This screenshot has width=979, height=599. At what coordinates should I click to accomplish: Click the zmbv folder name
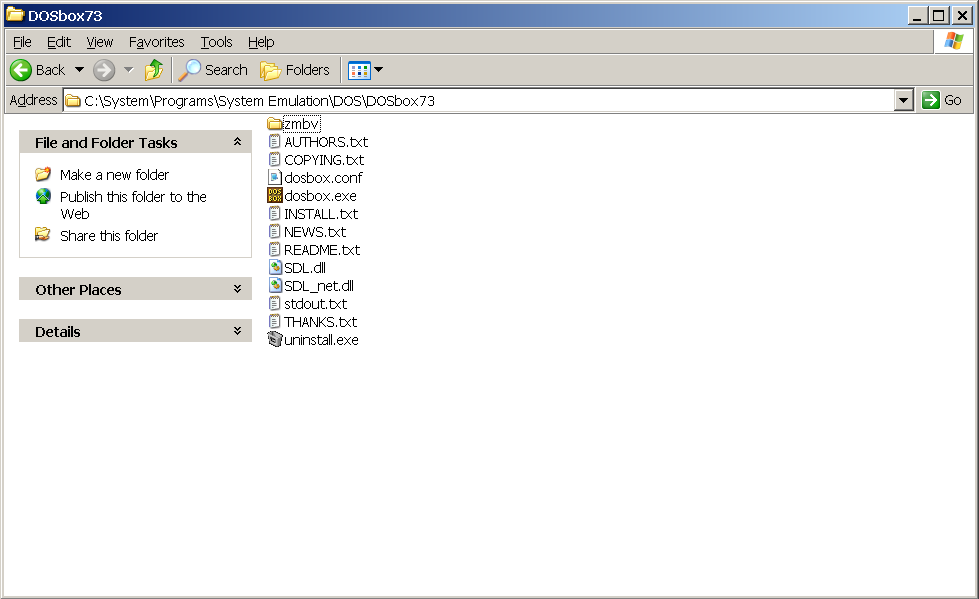pos(302,124)
